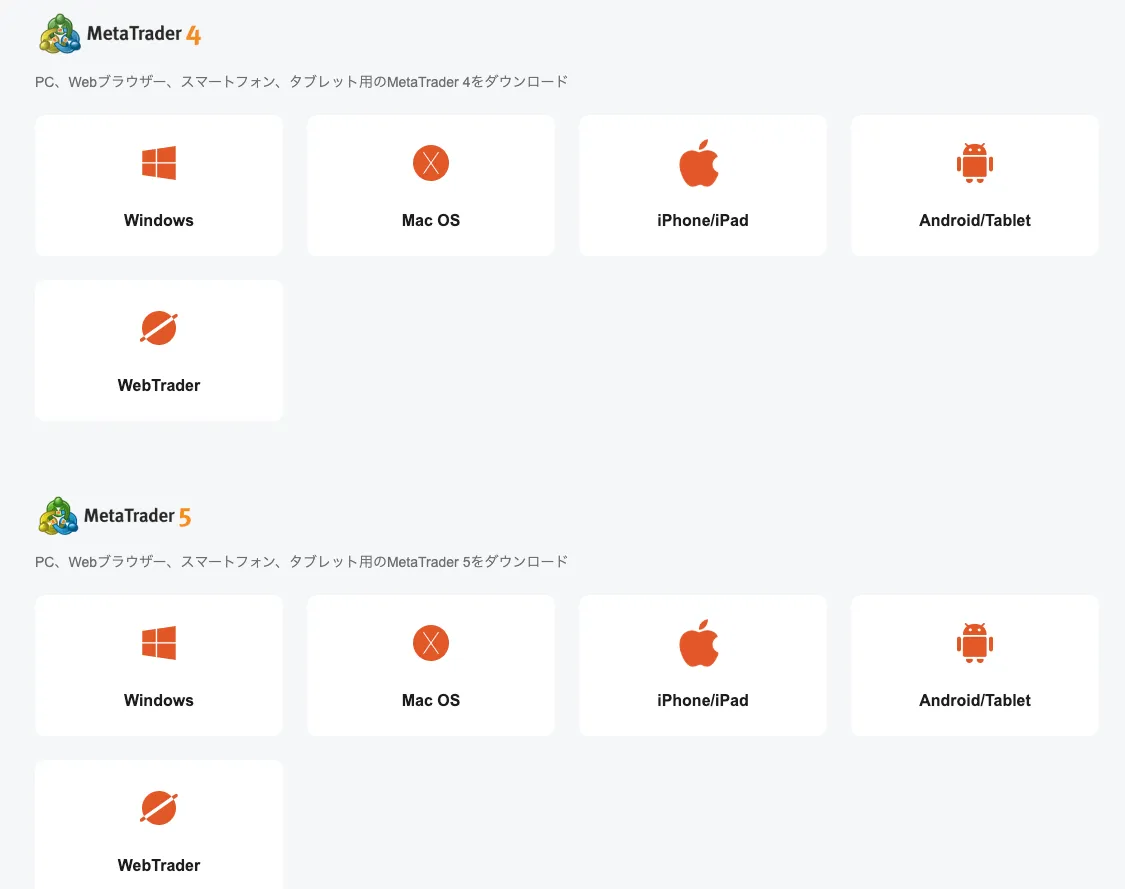
Task: Select iPhone/iPad label under MetaTrader 4
Action: pos(702,220)
